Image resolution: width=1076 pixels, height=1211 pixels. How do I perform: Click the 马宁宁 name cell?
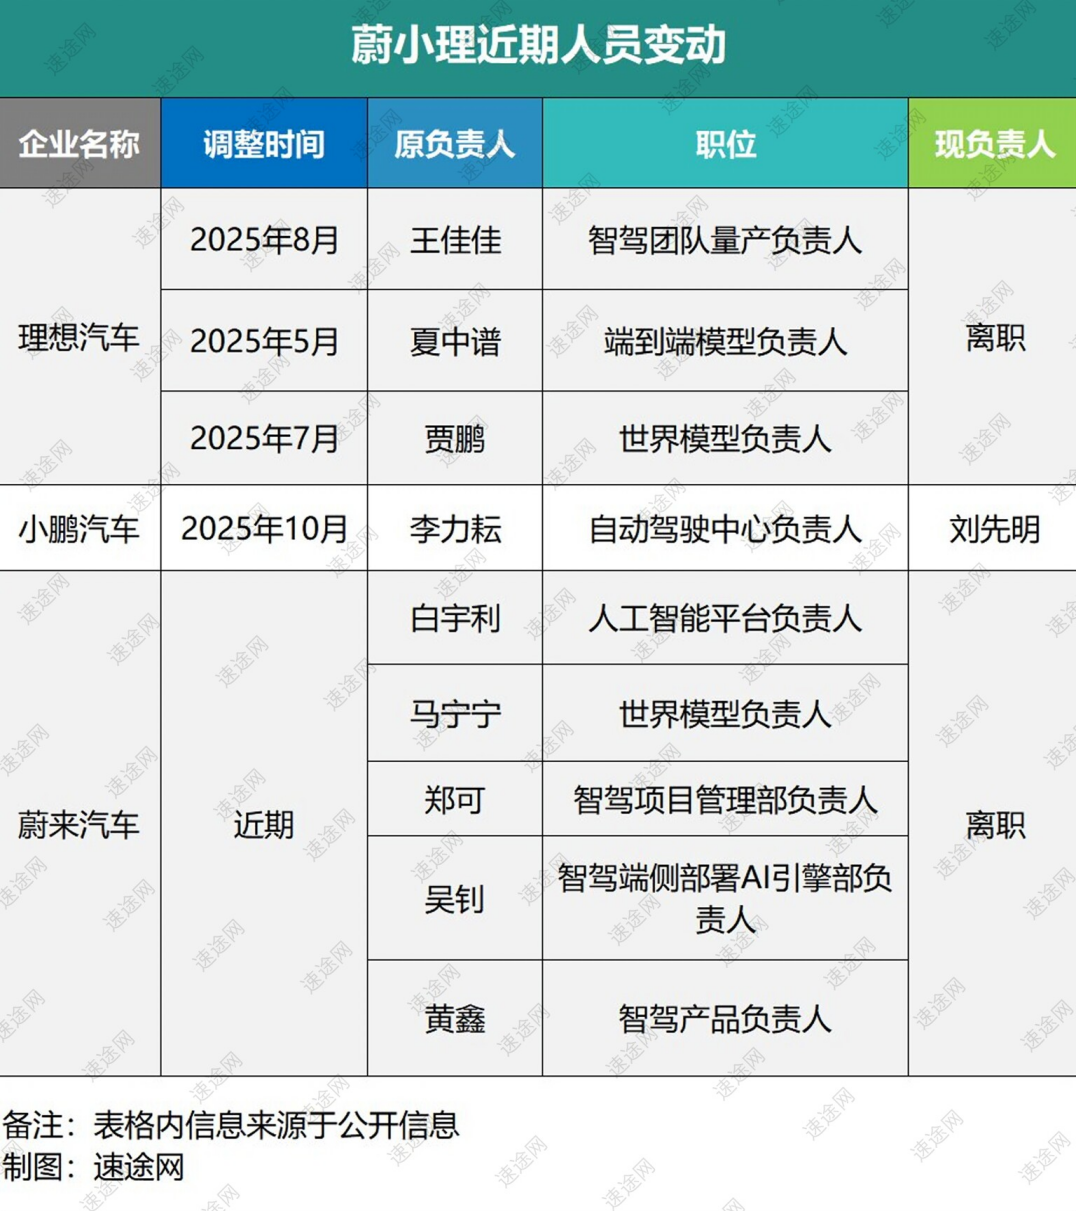(455, 713)
